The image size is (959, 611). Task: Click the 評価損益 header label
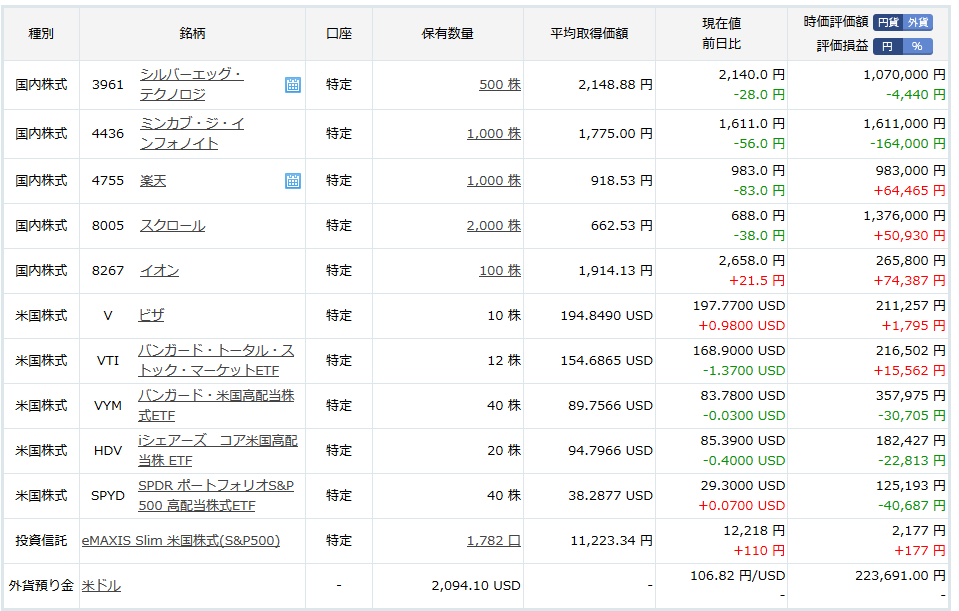pyautogui.click(x=842, y=46)
